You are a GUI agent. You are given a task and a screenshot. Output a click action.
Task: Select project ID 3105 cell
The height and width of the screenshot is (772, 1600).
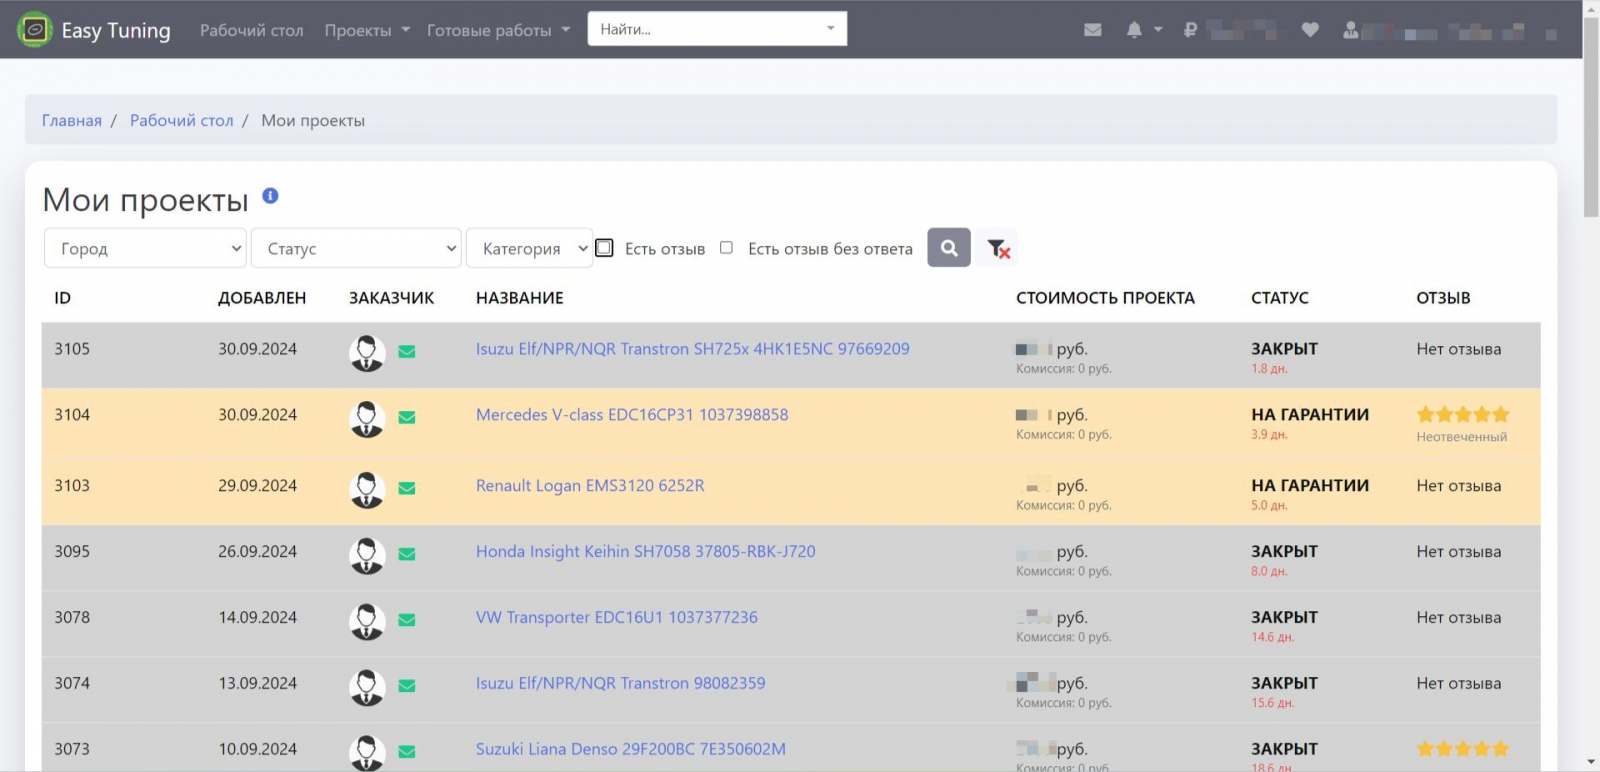pos(72,349)
